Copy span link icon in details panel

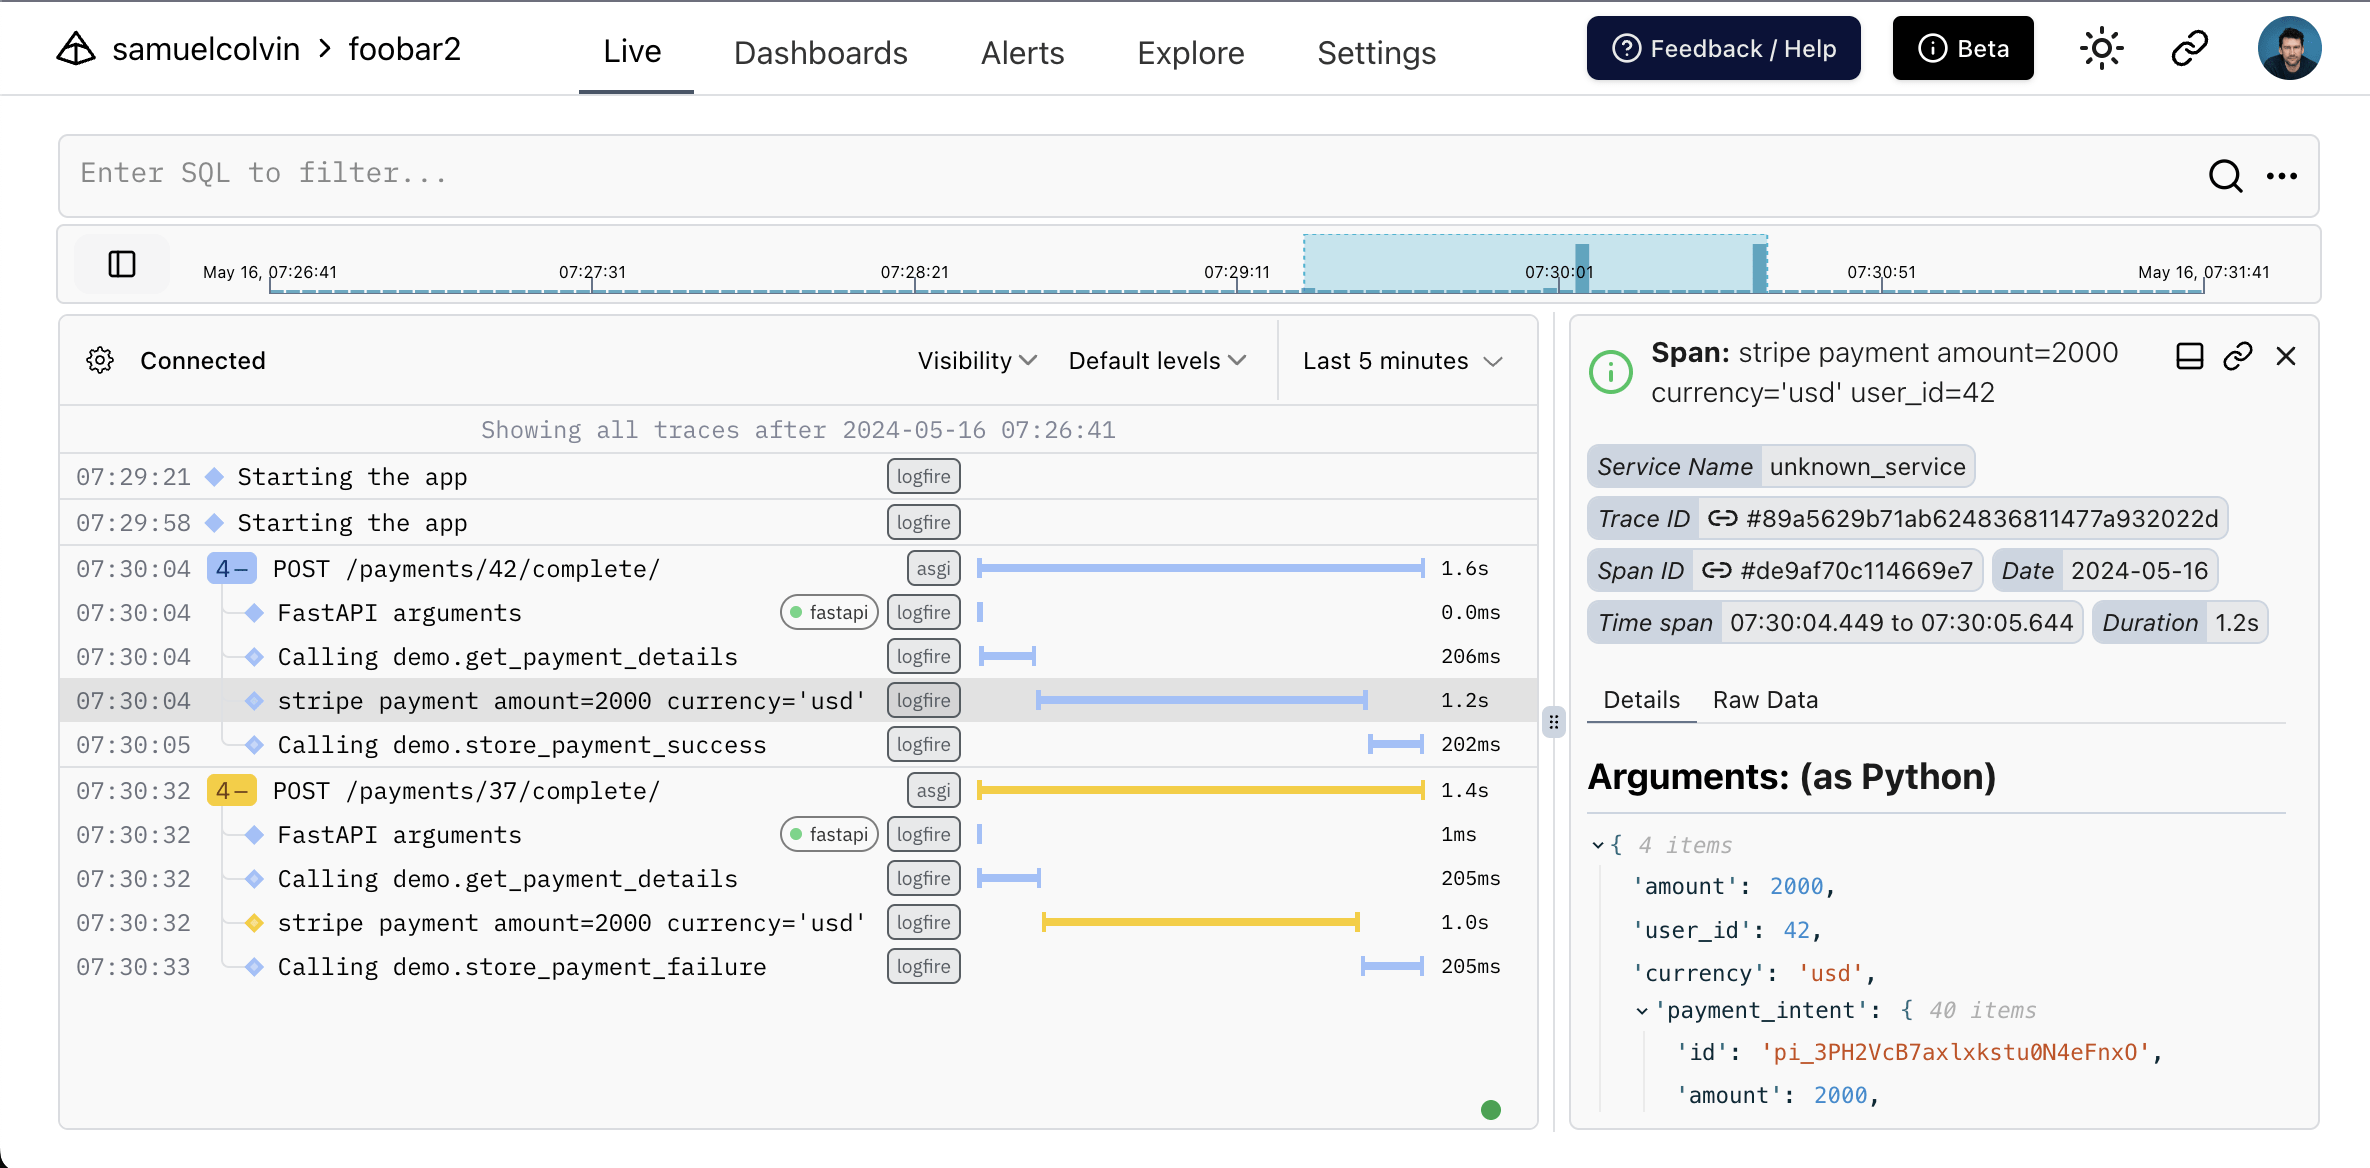2237,356
